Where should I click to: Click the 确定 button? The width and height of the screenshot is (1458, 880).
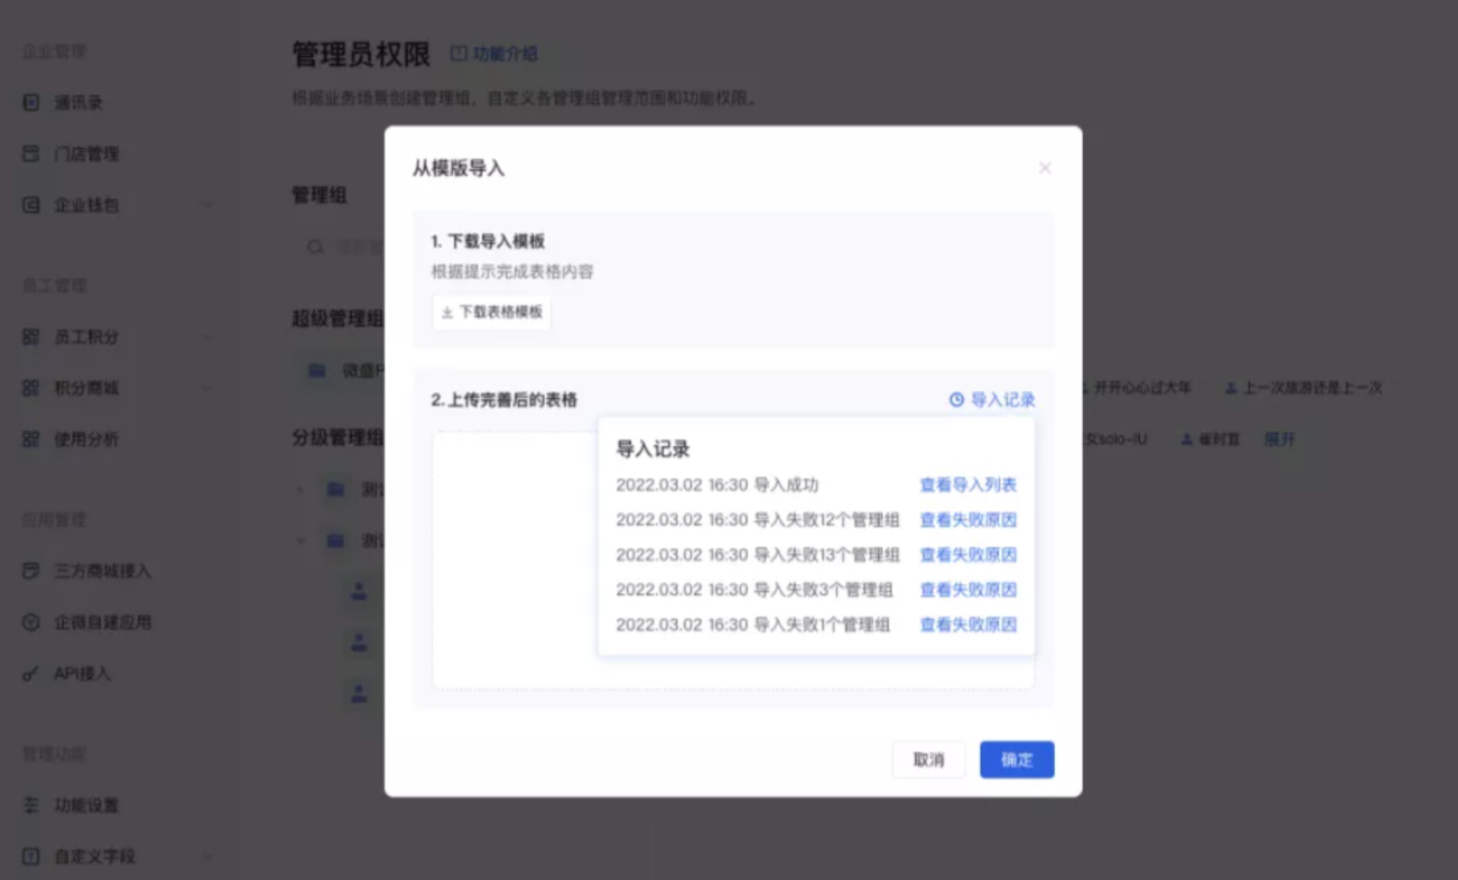pos(1017,759)
